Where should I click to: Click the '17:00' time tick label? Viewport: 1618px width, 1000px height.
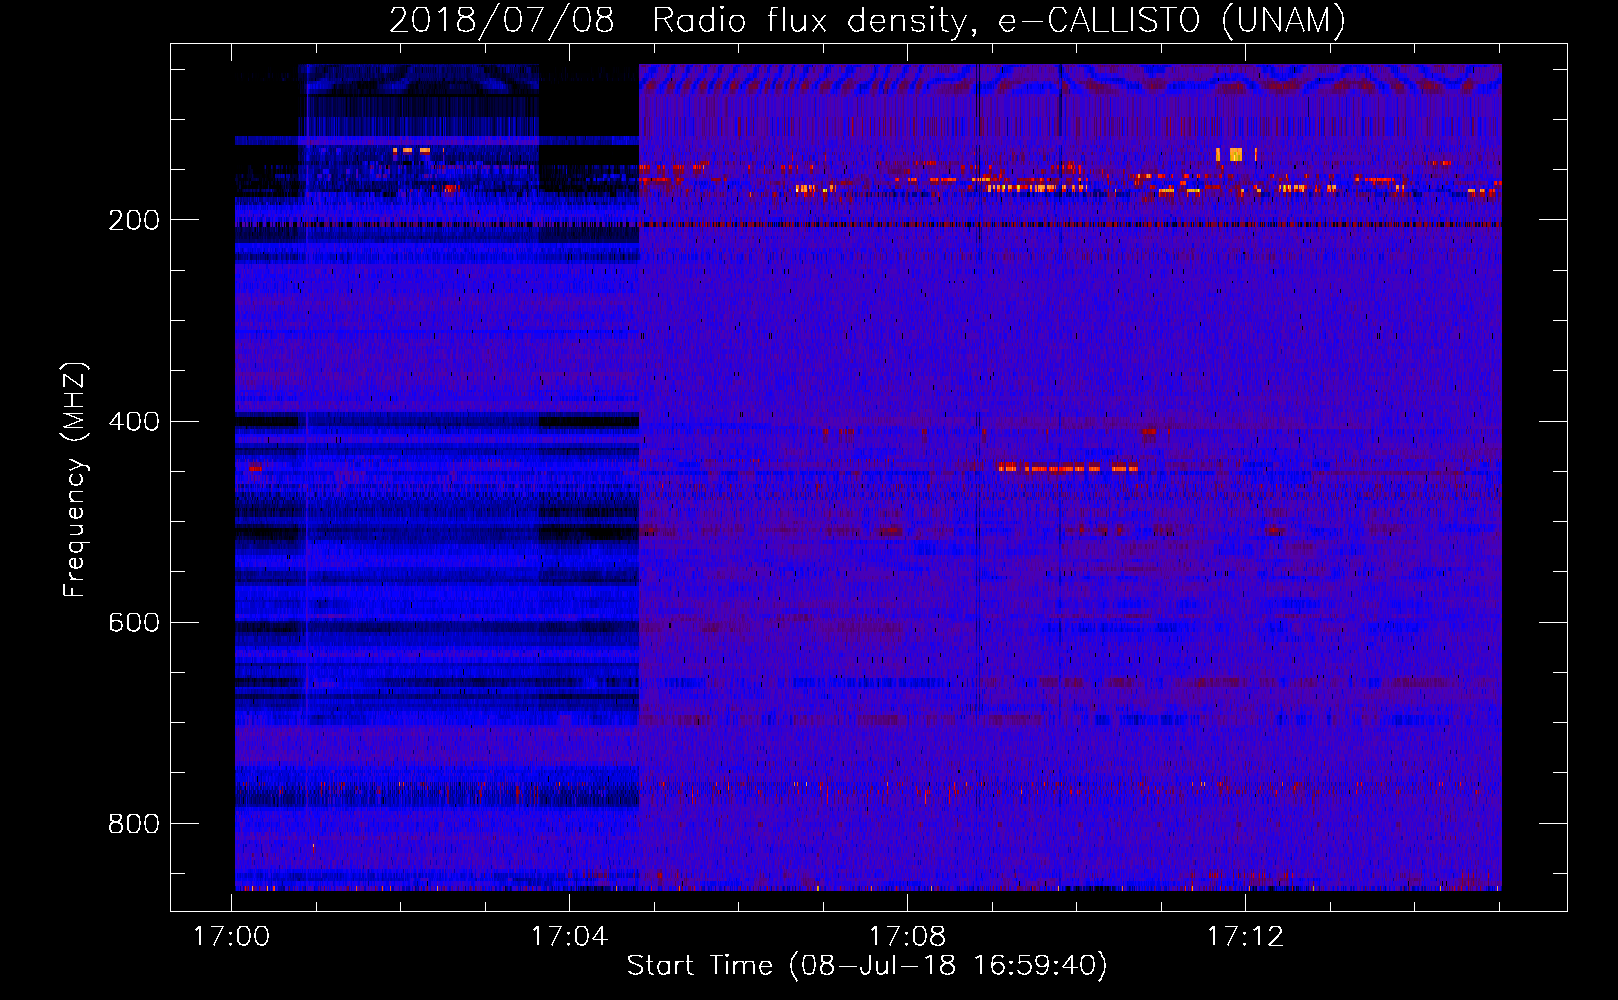(x=231, y=937)
